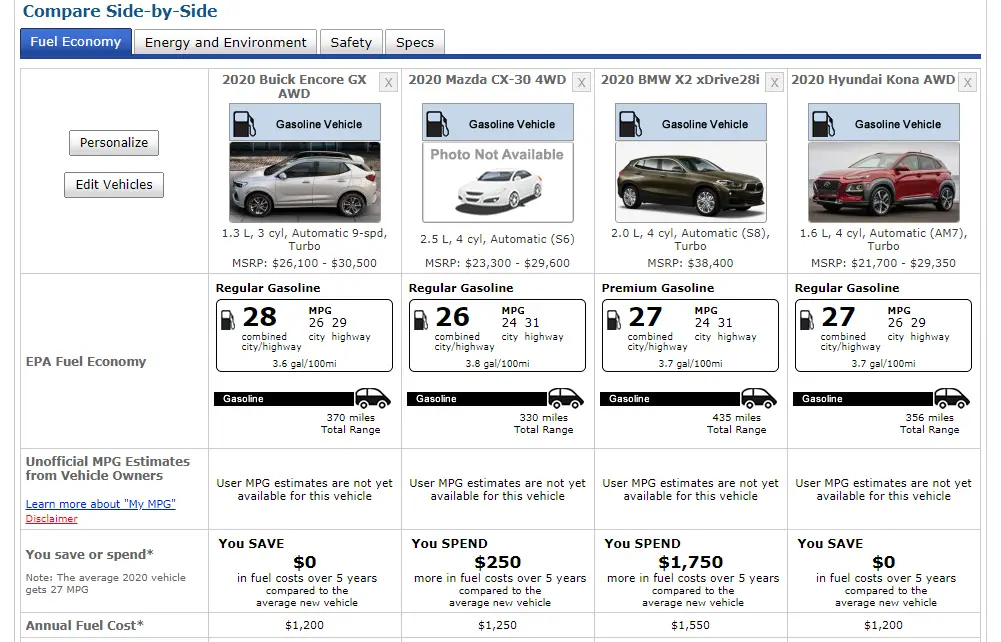1001x642 pixels.
Task: Open Learn more about "My MPG" link
Action: click(x=101, y=504)
